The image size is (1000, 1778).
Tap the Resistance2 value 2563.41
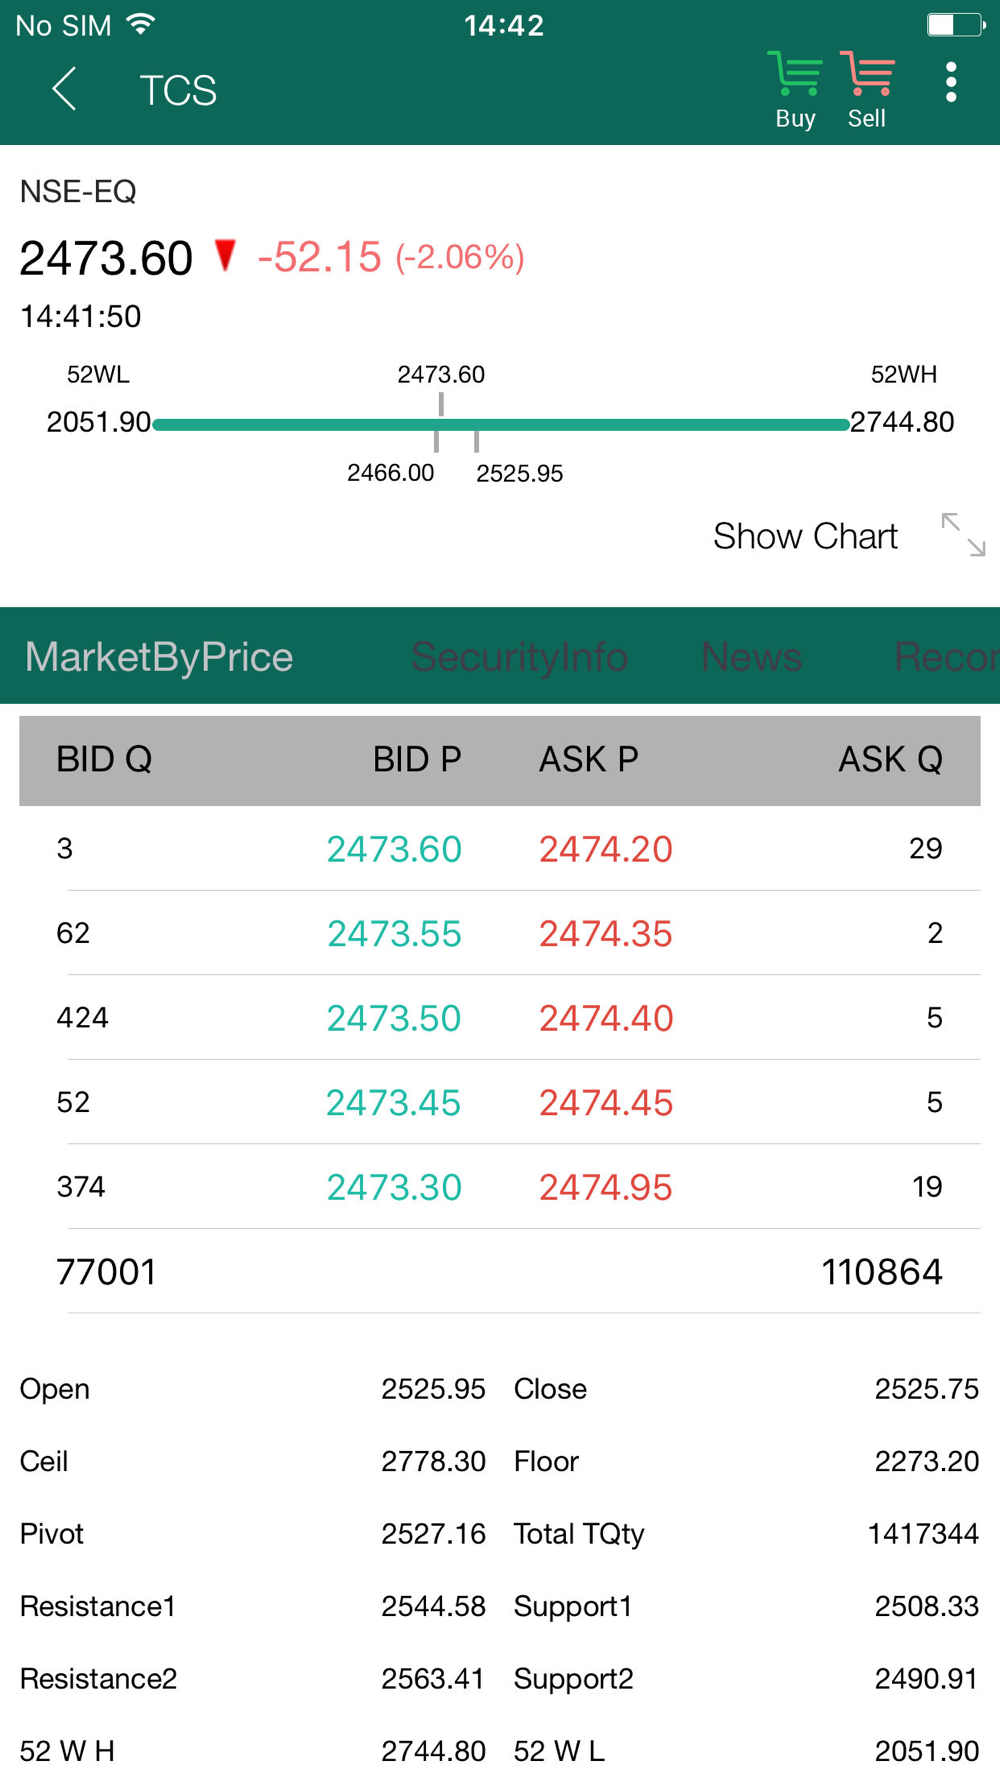click(433, 1678)
